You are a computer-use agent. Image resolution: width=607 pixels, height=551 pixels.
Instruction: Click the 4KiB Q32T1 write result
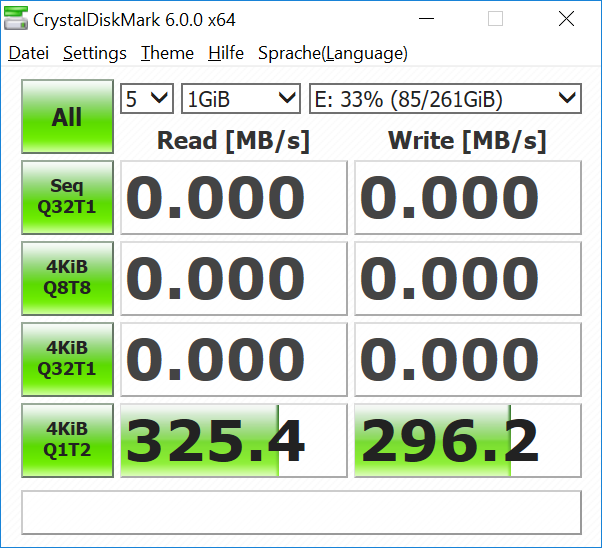point(468,359)
